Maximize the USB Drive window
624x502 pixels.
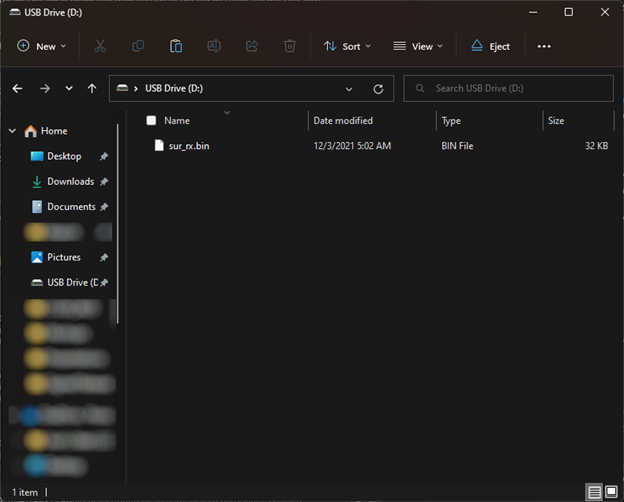click(569, 12)
